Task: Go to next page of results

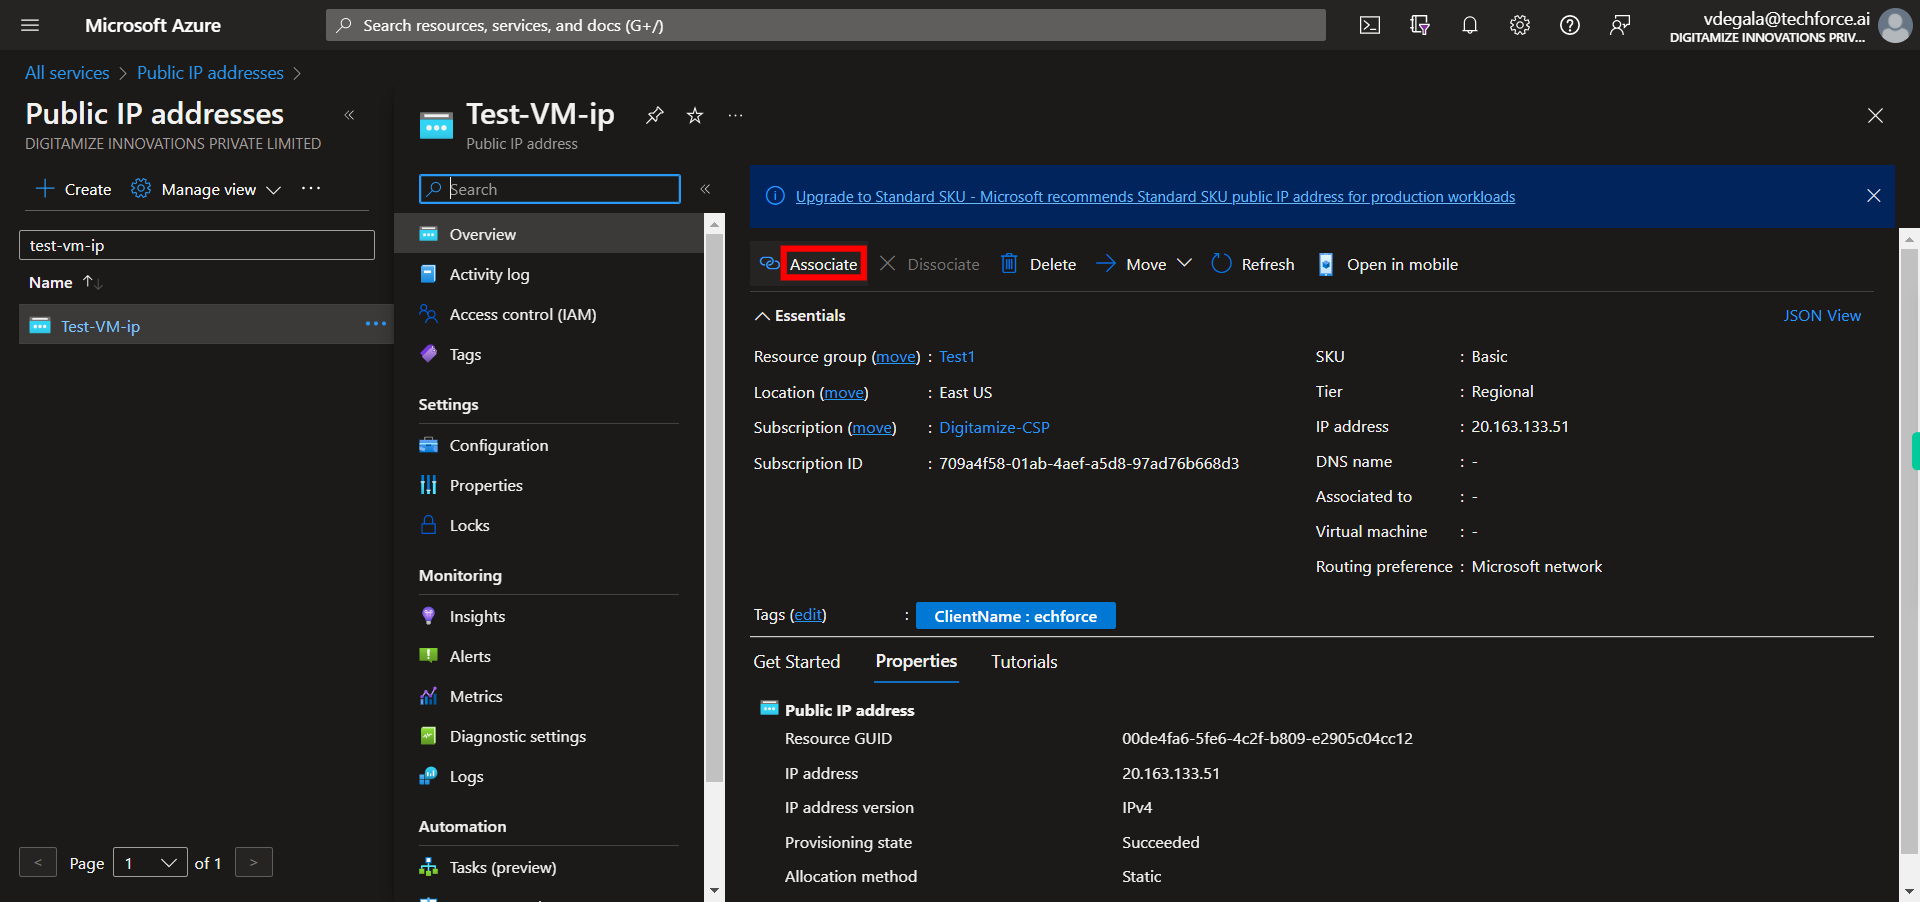Action: [254, 862]
